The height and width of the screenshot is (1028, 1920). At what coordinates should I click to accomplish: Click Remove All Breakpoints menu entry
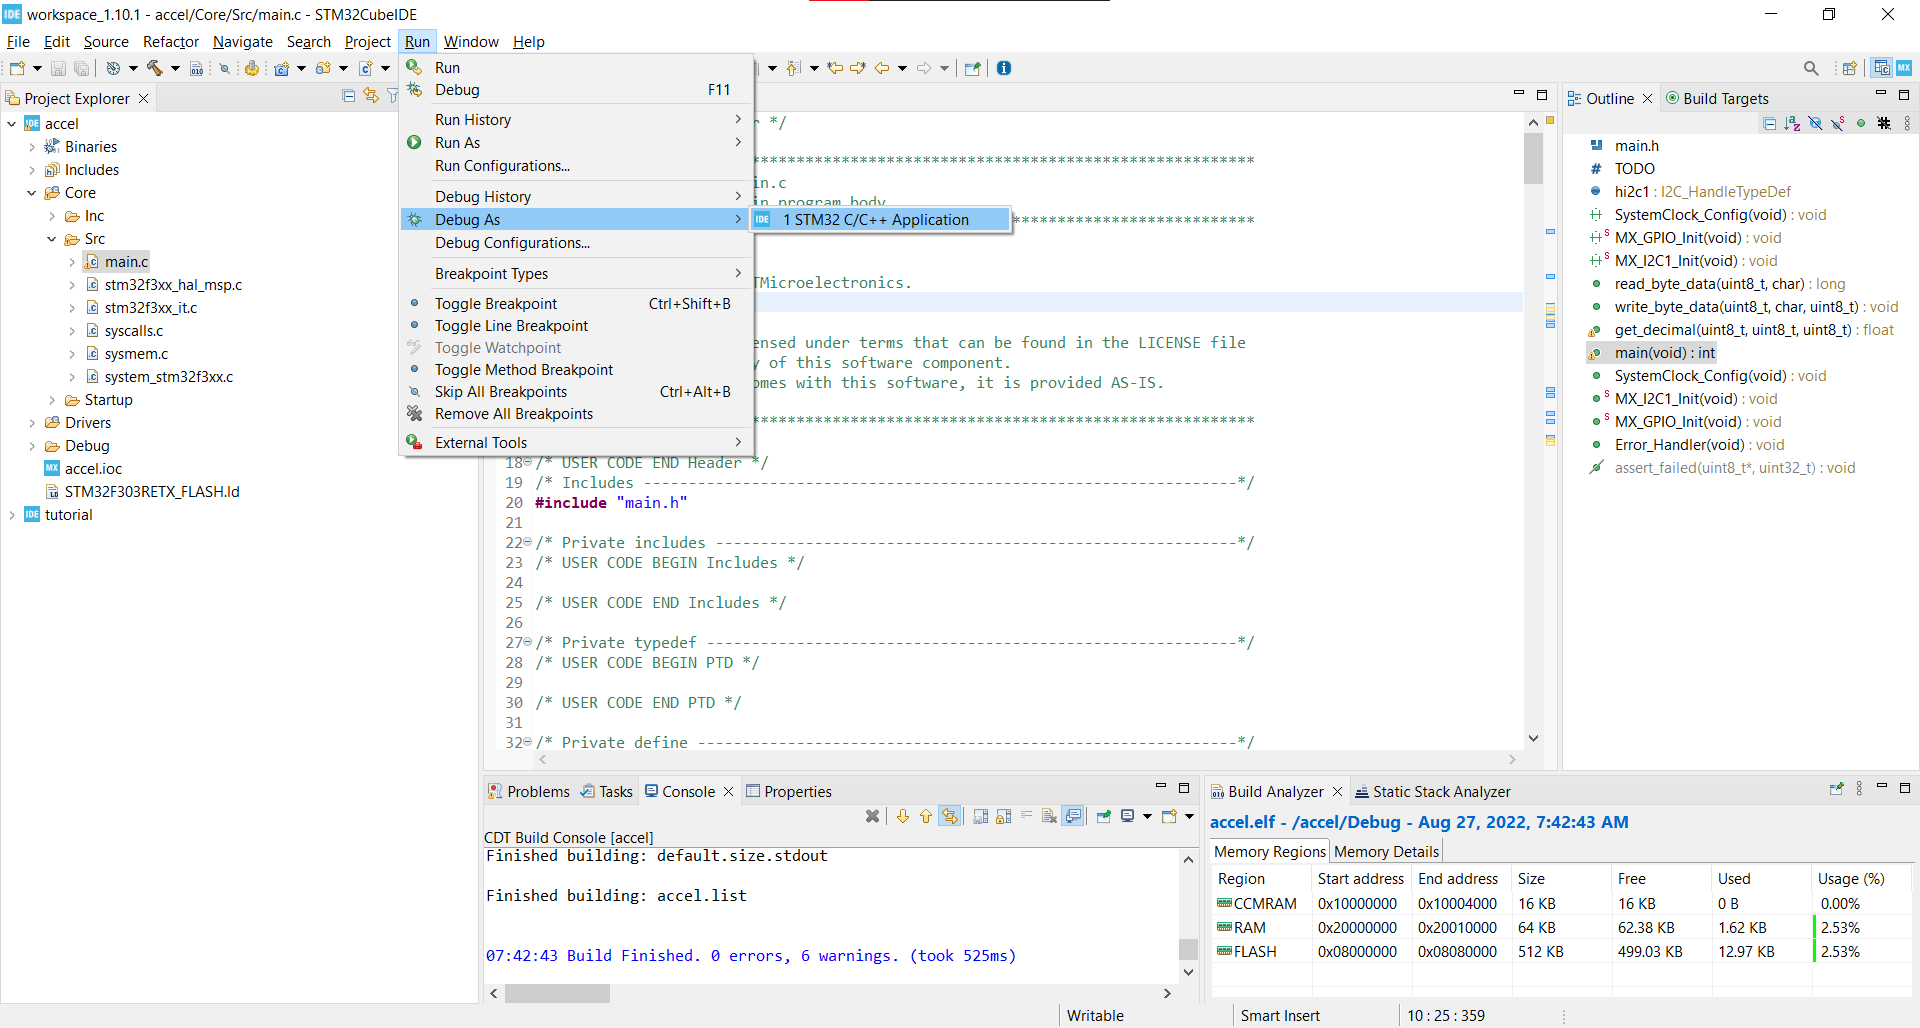click(577, 414)
